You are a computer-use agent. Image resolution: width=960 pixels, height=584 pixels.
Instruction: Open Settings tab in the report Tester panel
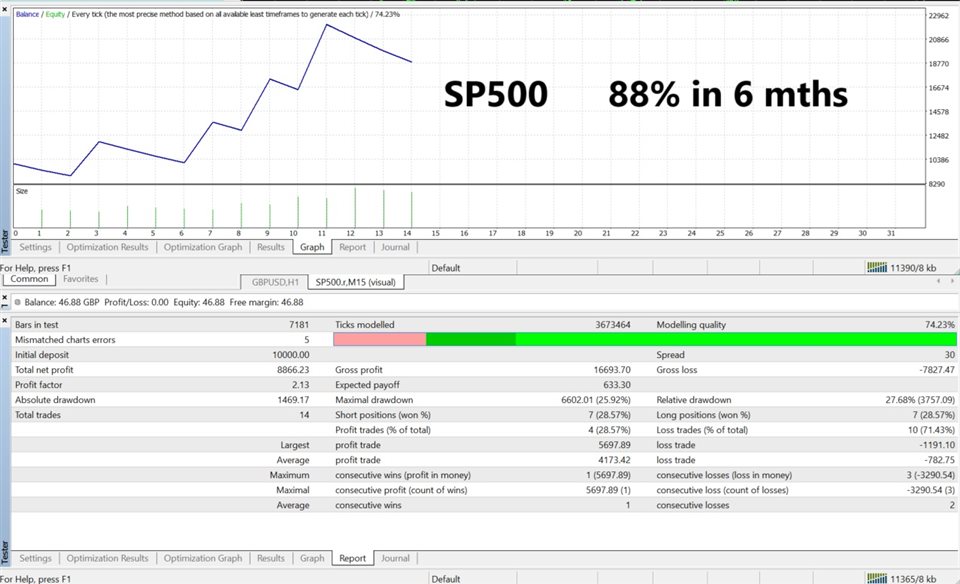click(36, 558)
